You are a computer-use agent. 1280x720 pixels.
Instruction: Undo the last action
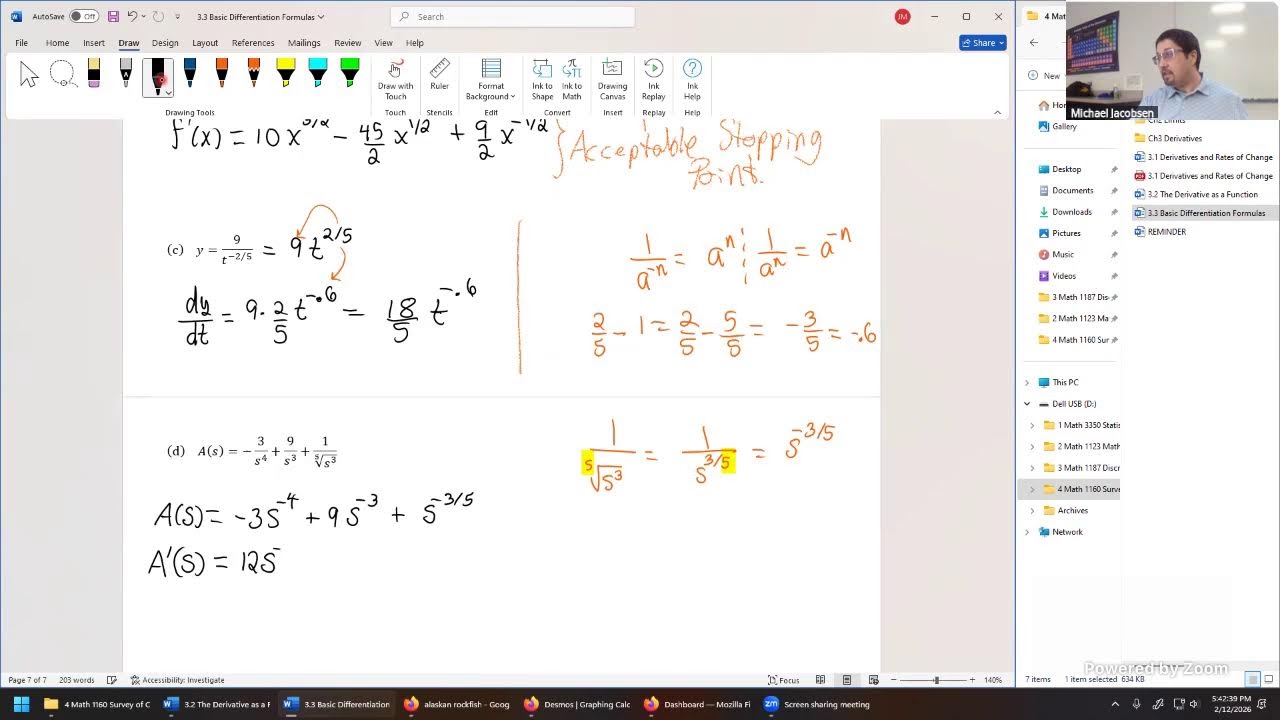point(132,16)
